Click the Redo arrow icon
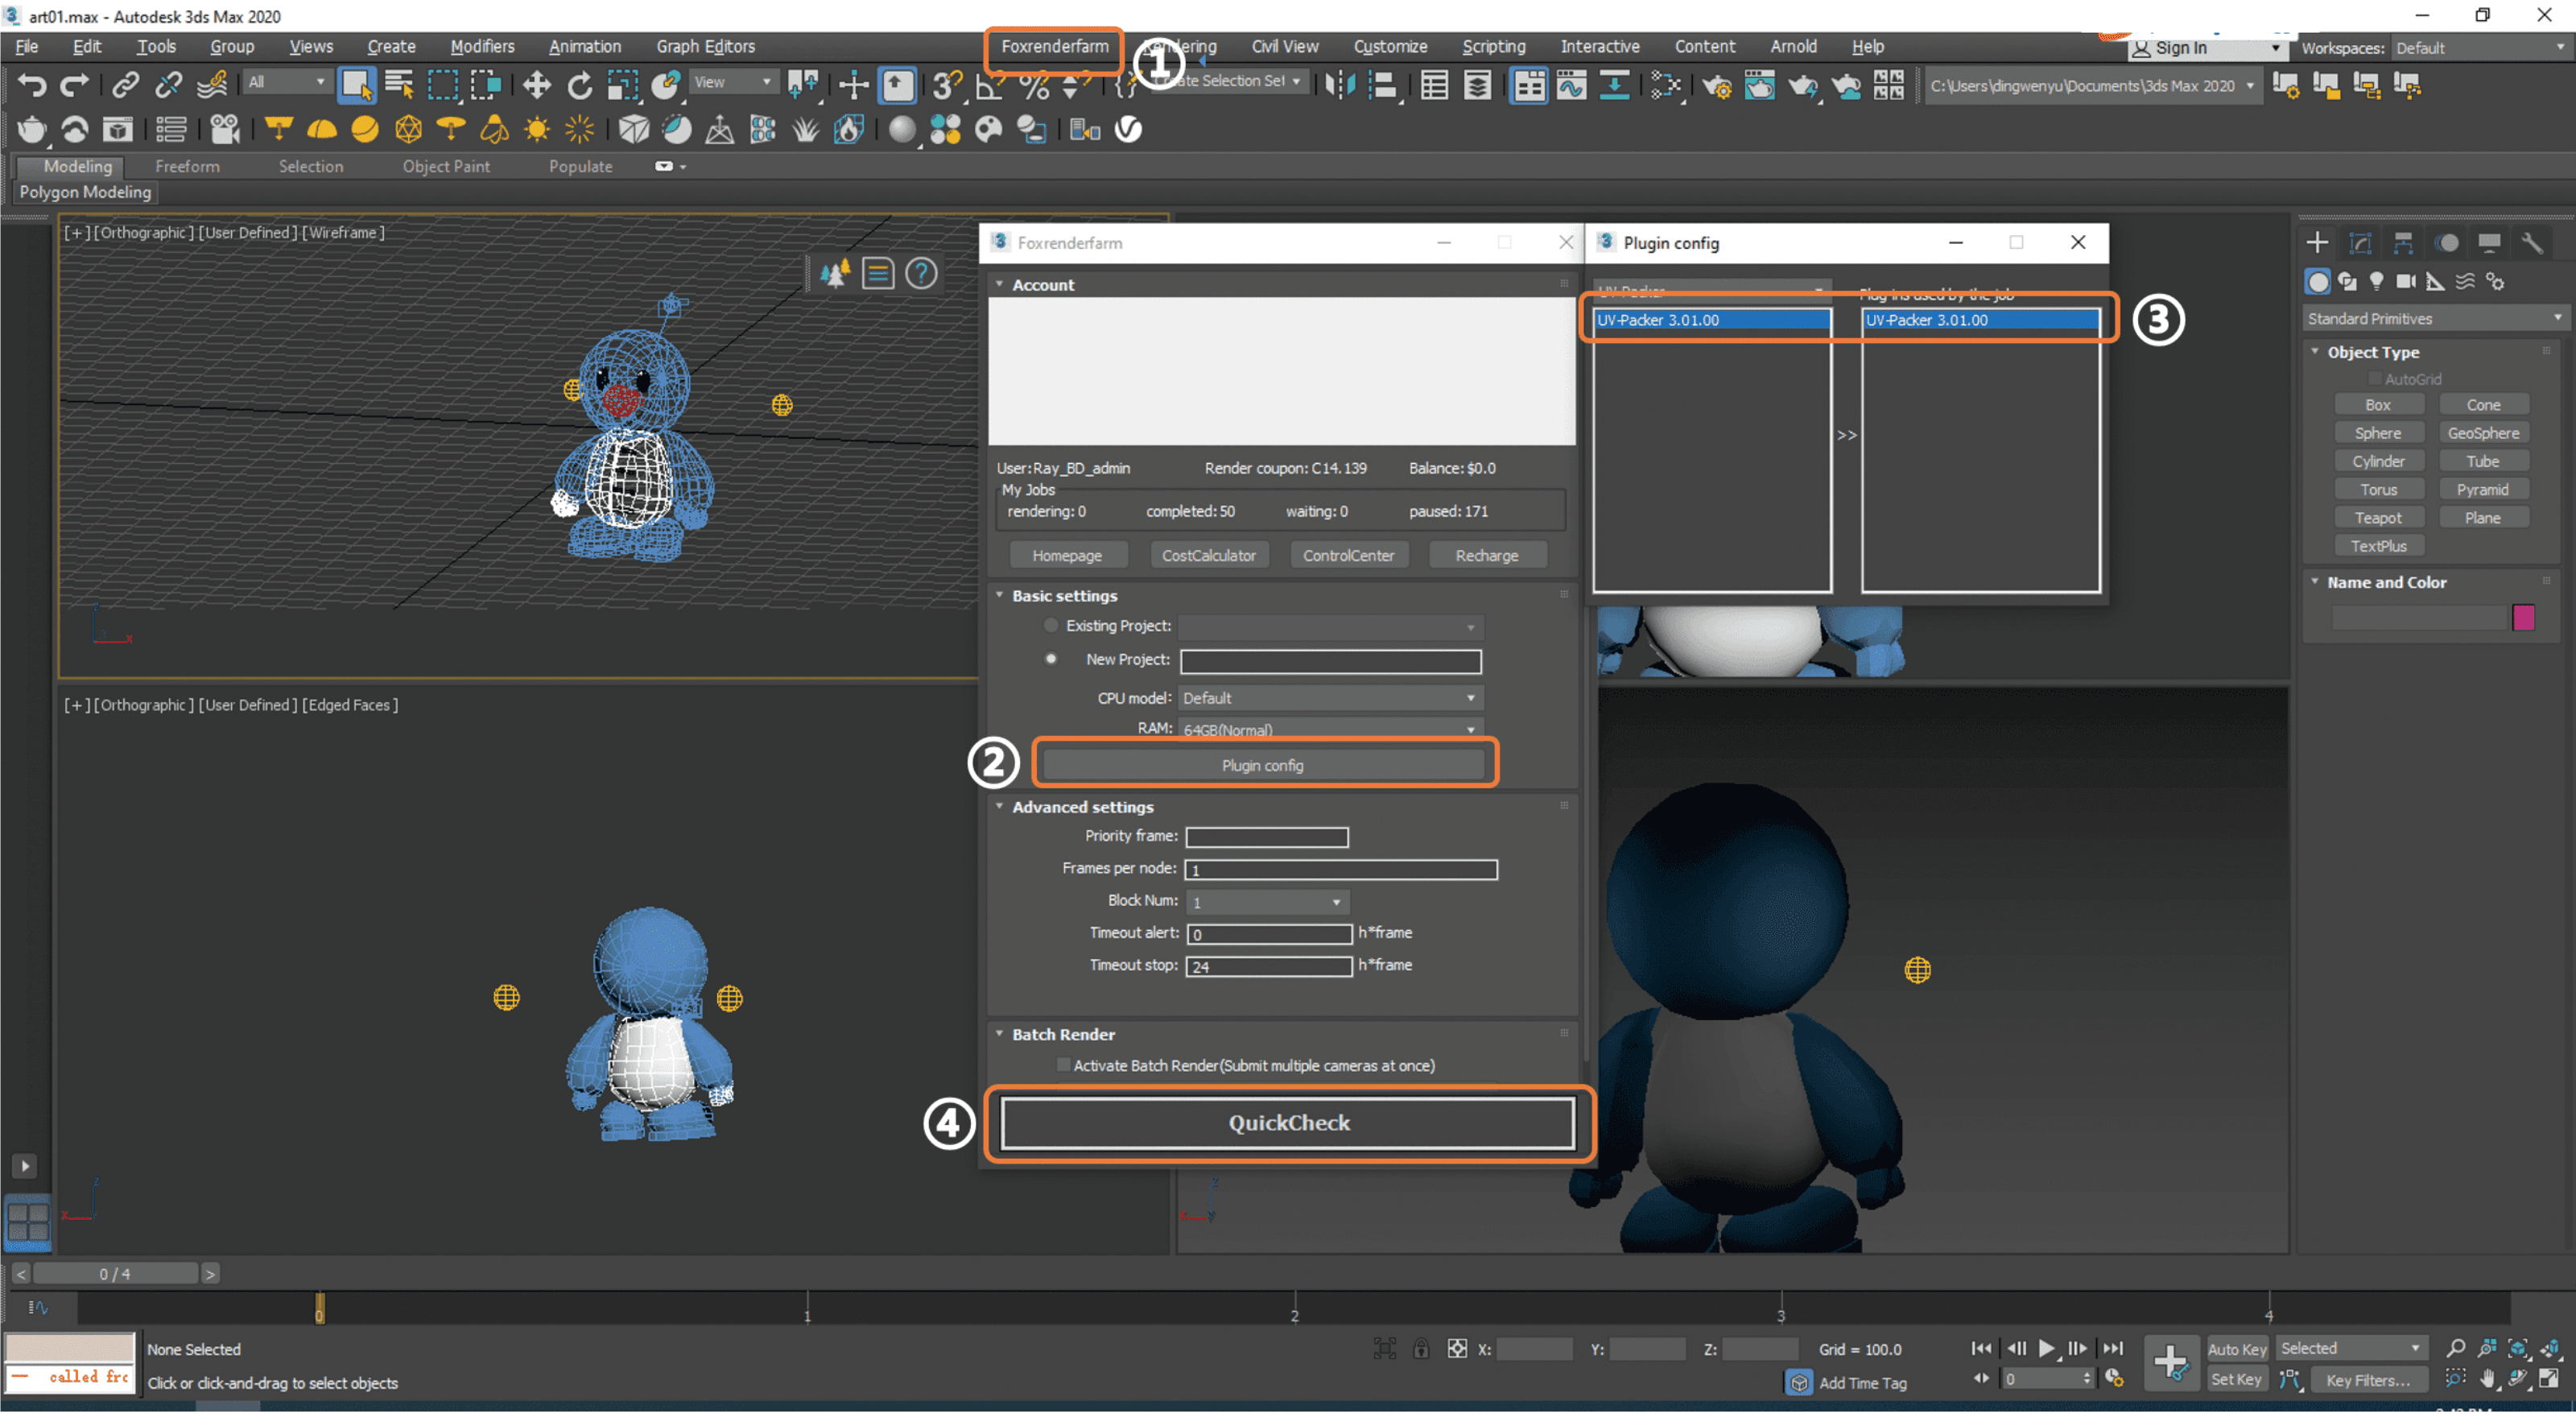Viewport: 2576px width, 1414px height. 75,86
